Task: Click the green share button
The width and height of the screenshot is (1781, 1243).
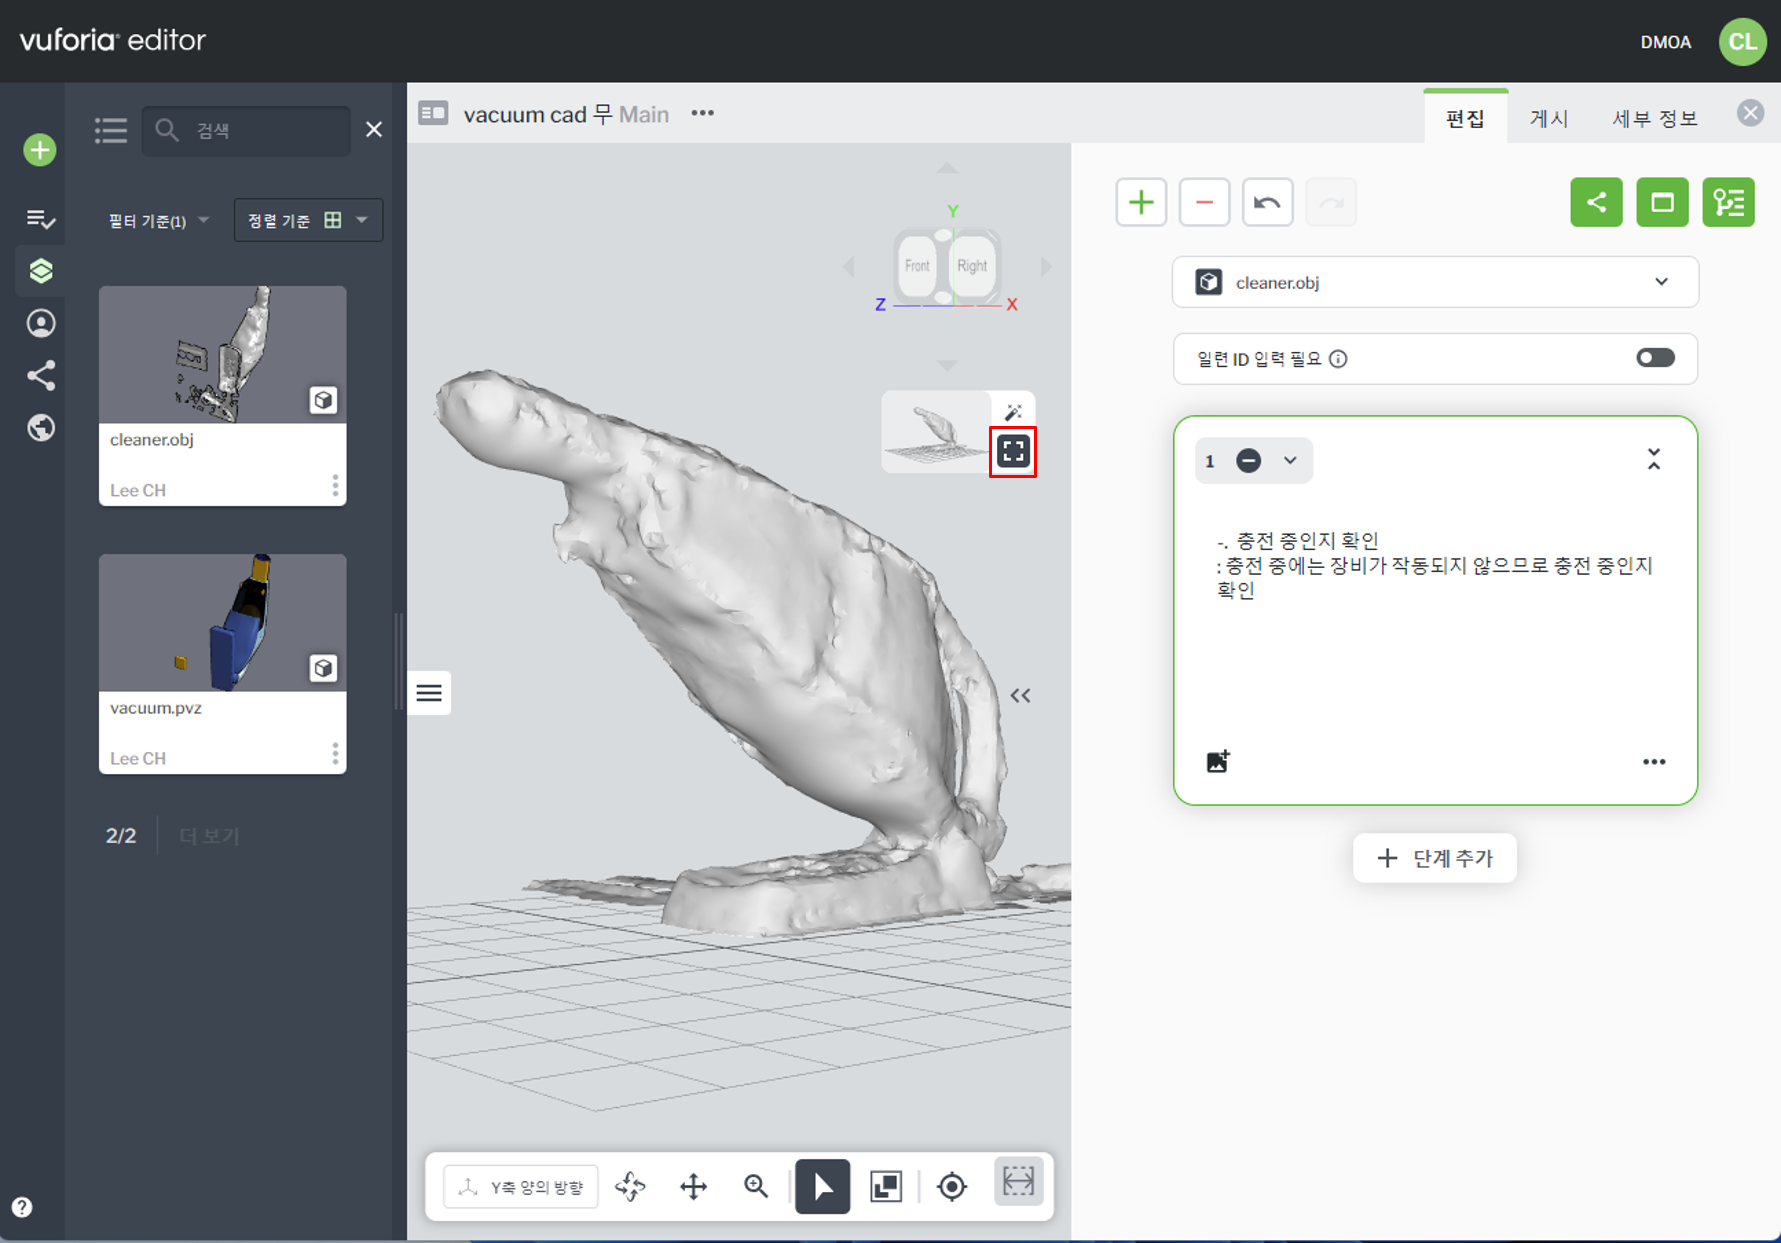Action: click(x=1595, y=203)
